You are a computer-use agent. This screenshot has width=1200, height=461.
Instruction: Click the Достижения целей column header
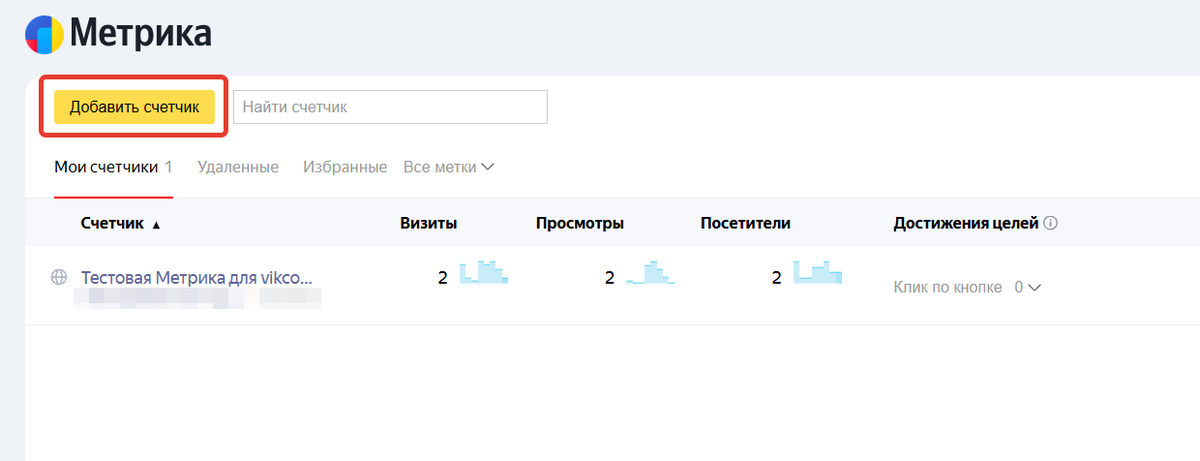966,224
